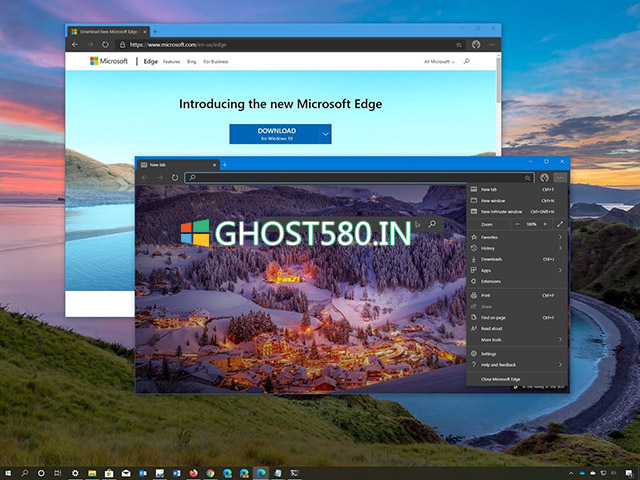
Task: Click the highlighted three-dot Settings and more button
Action: click(x=560, y=178)
